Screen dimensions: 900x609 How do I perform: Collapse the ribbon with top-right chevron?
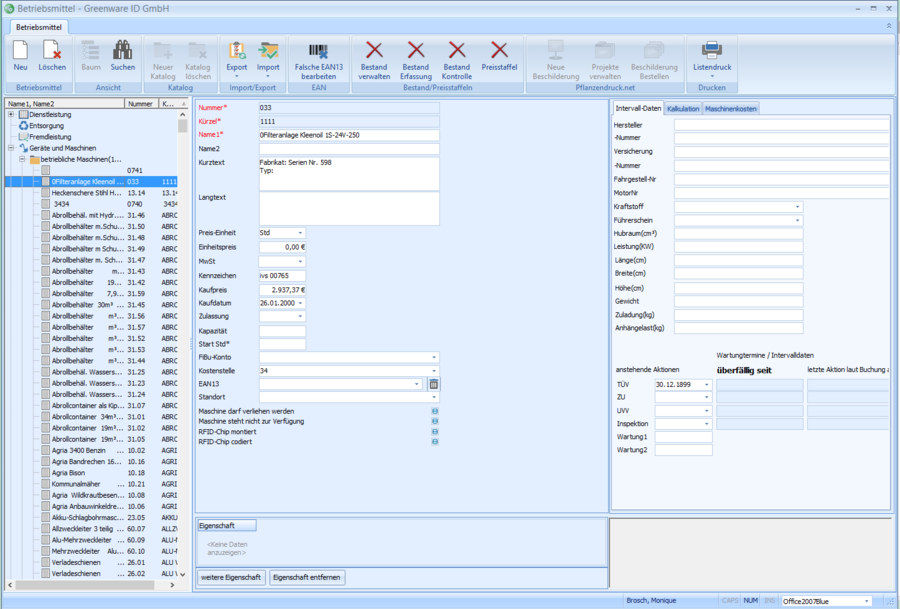(889, 26)
